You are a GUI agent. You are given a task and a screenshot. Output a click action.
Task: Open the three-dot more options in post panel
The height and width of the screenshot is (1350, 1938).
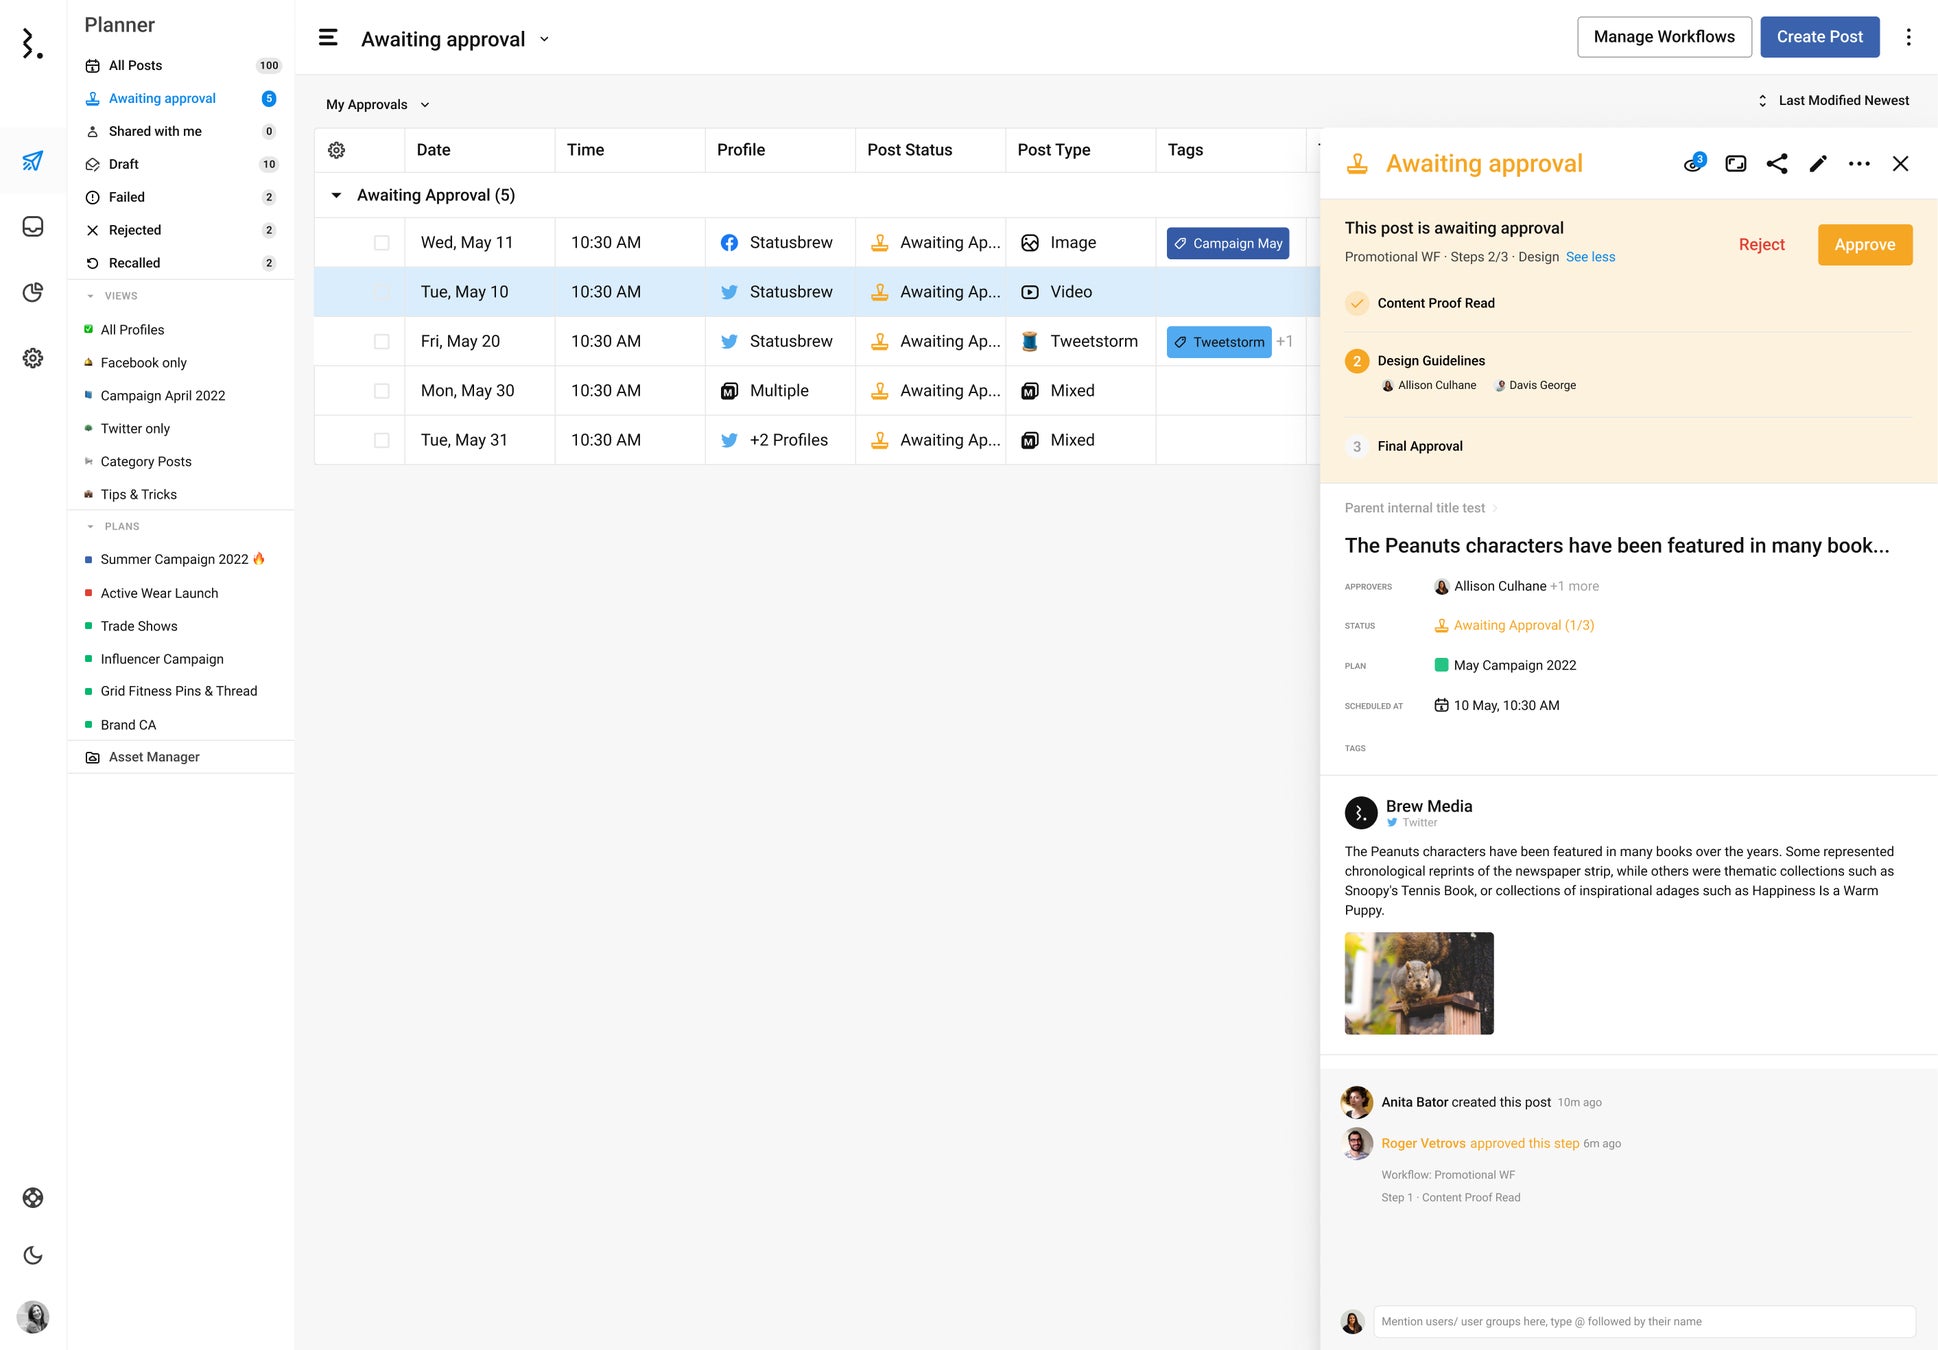click(1859, 164)
